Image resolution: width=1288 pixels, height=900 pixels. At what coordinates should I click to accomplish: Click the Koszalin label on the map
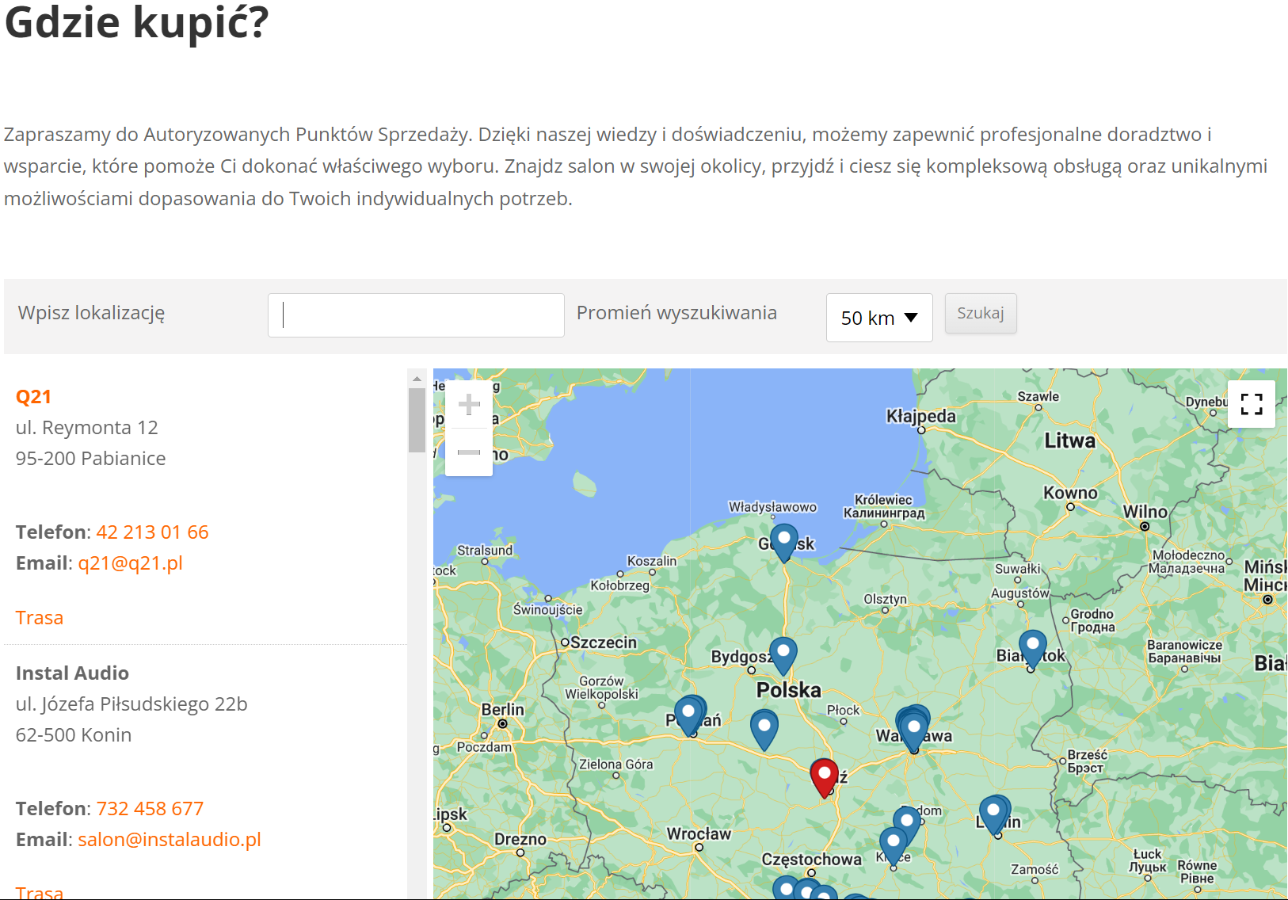coord(651,562)
